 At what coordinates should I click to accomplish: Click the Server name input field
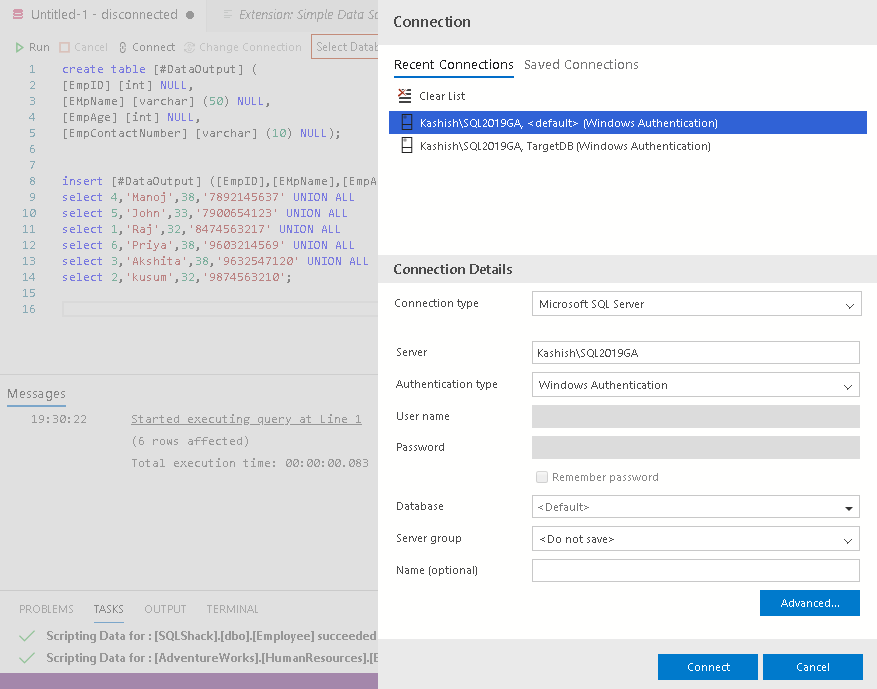pos(695,353)
